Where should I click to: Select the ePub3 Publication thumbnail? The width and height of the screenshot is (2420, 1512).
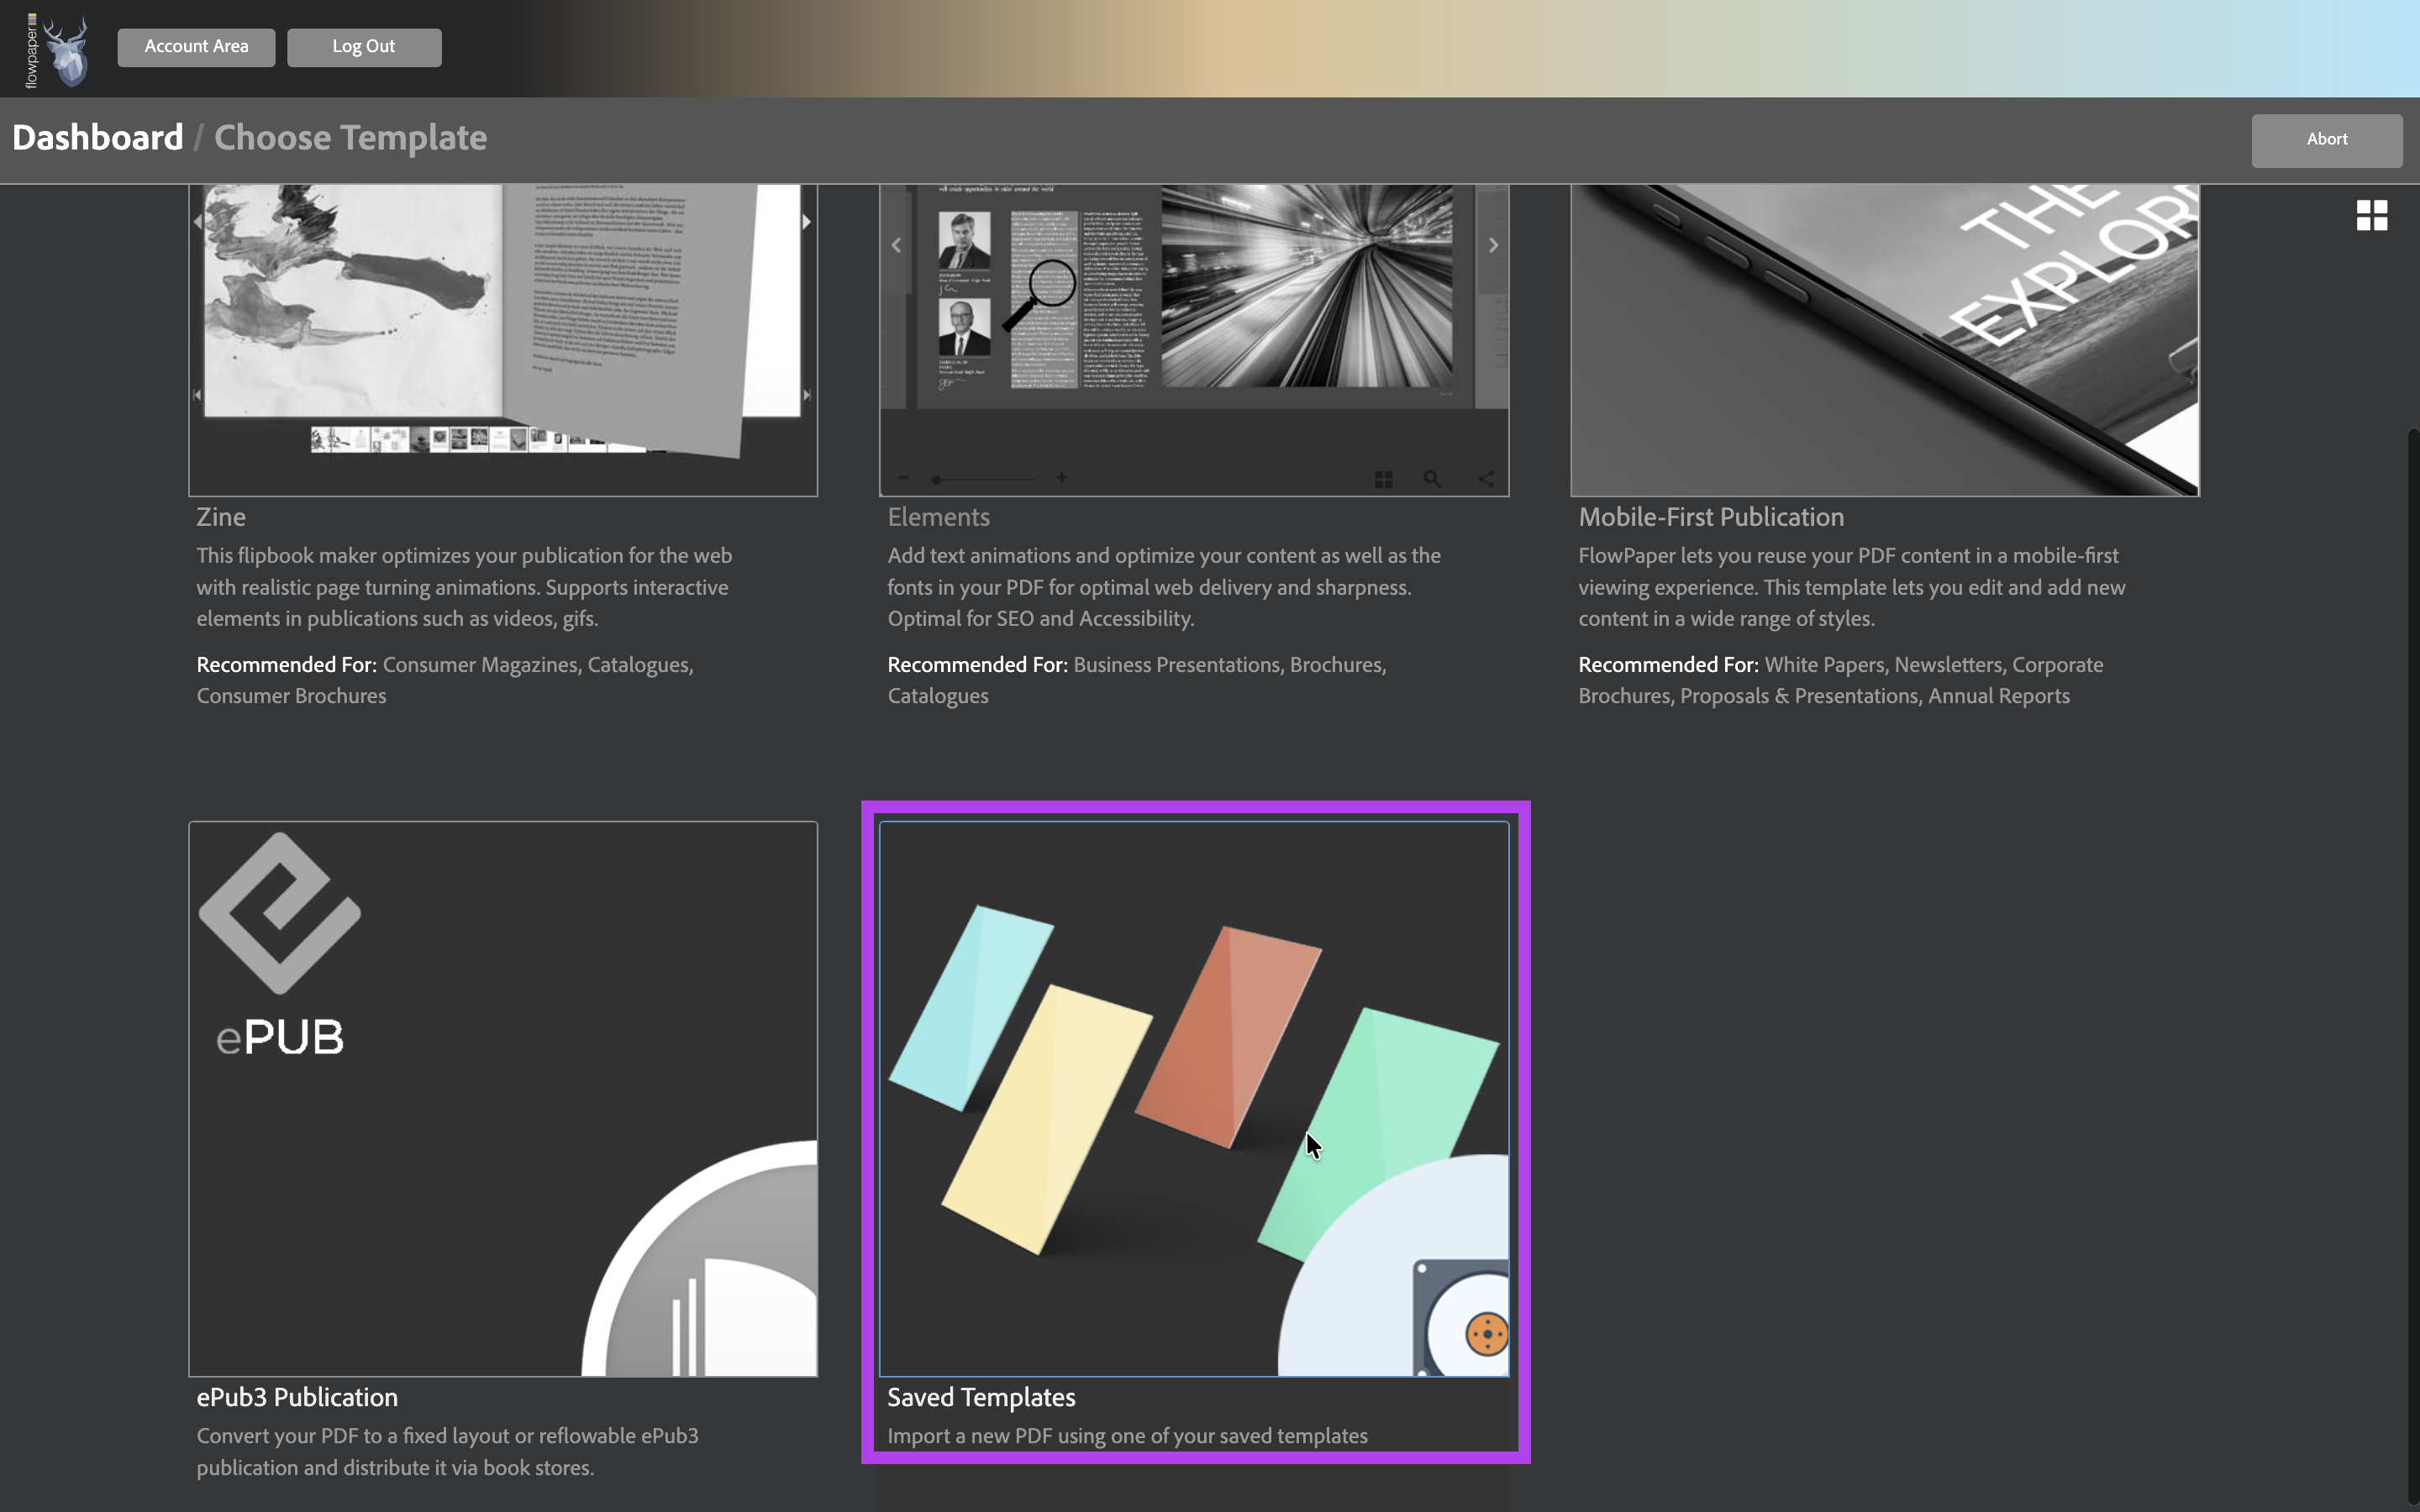click(x=503, y=1099)
